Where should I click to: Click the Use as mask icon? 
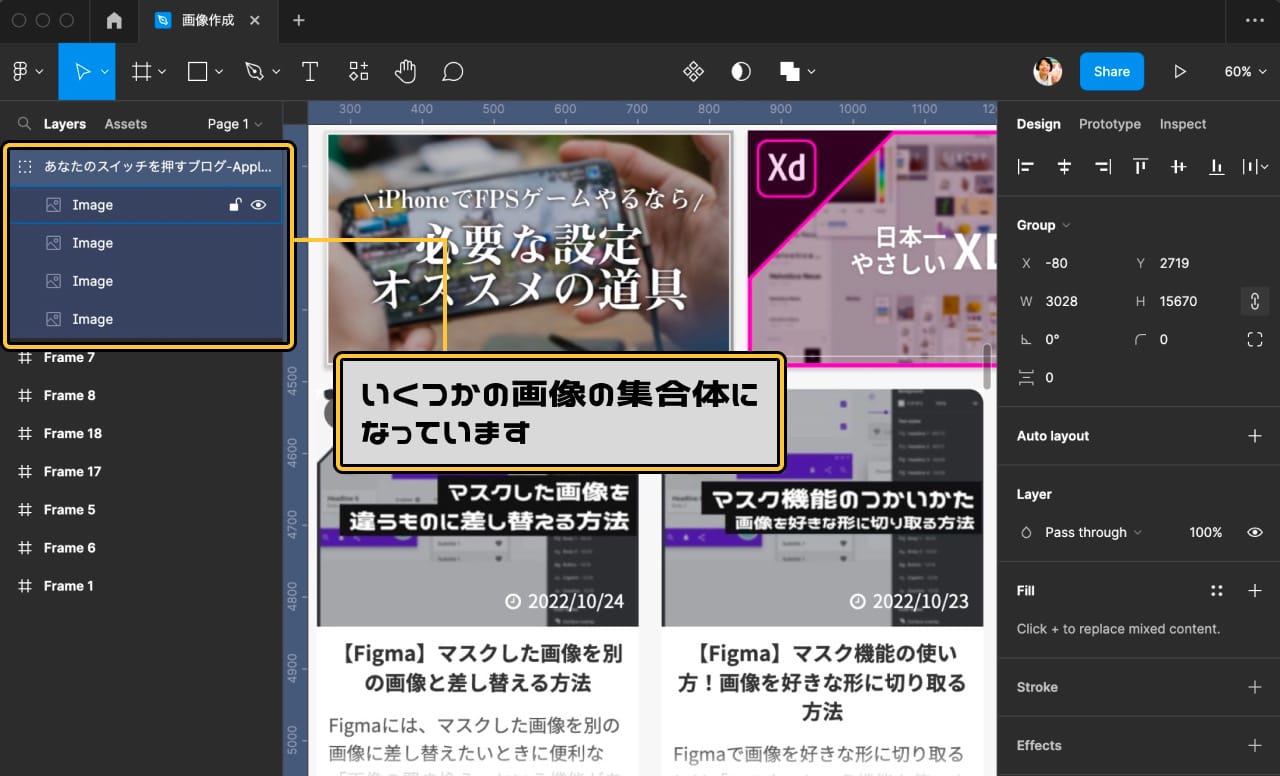point(741,72)
